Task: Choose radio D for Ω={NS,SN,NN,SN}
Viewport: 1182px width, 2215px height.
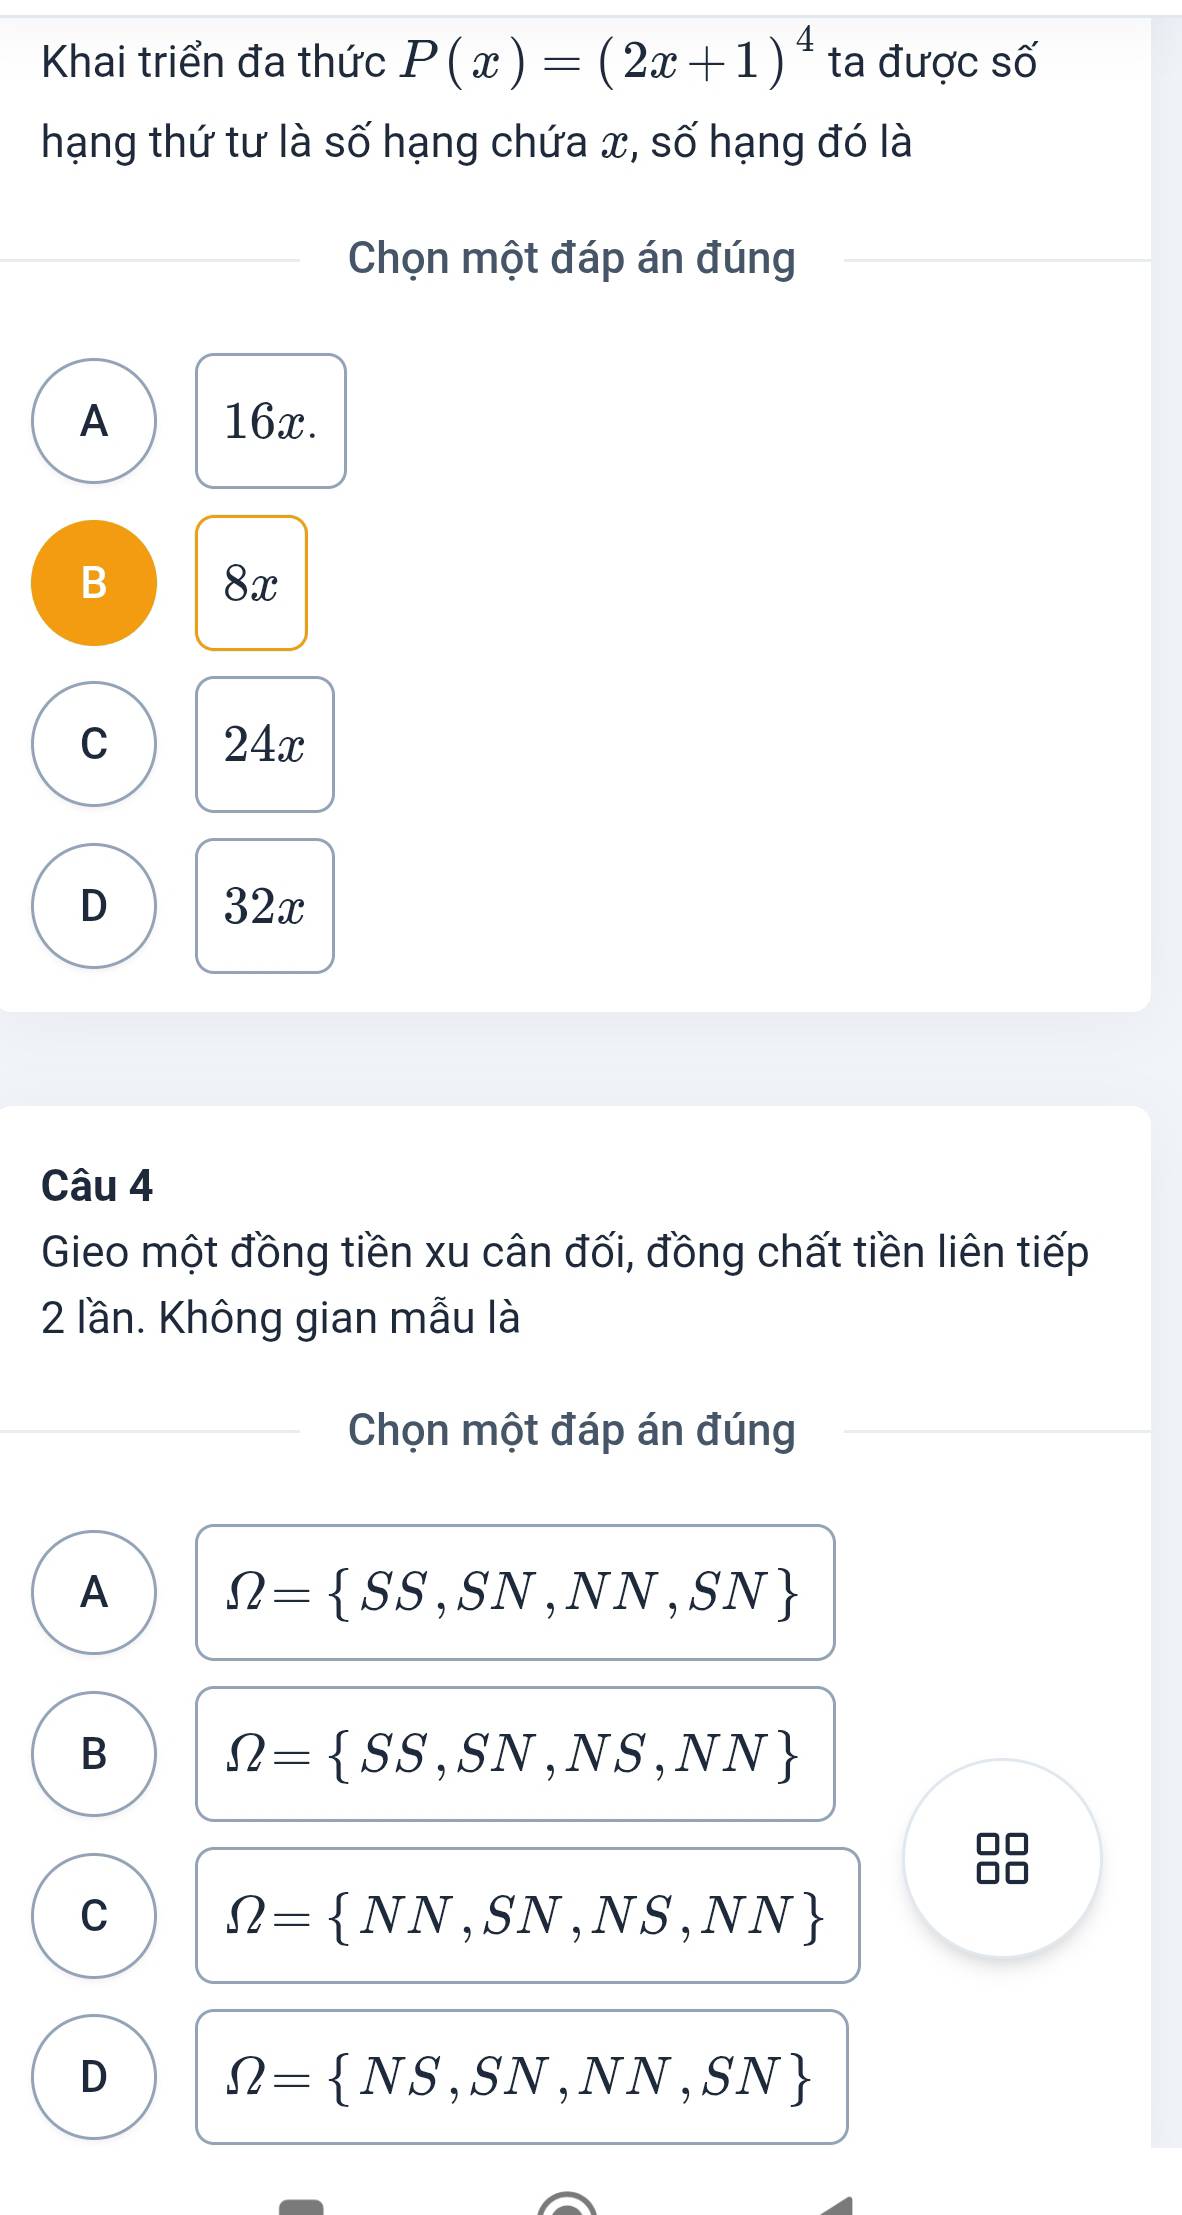Action: 94,2077
